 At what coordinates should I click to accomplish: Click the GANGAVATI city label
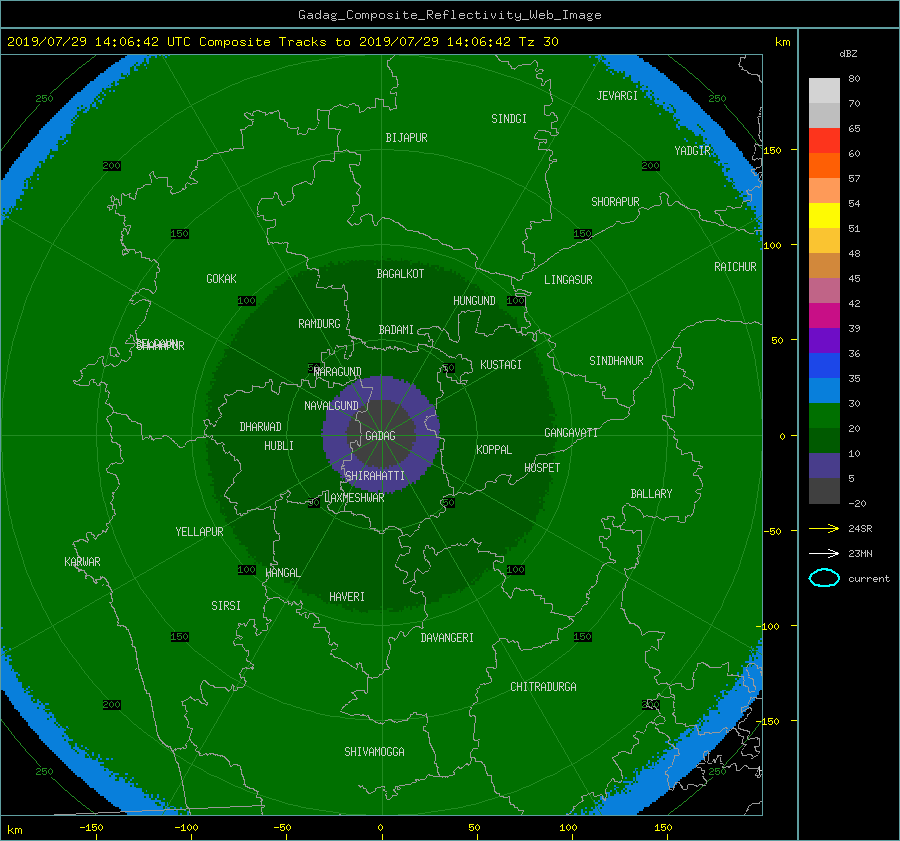[x=571, y=433]
